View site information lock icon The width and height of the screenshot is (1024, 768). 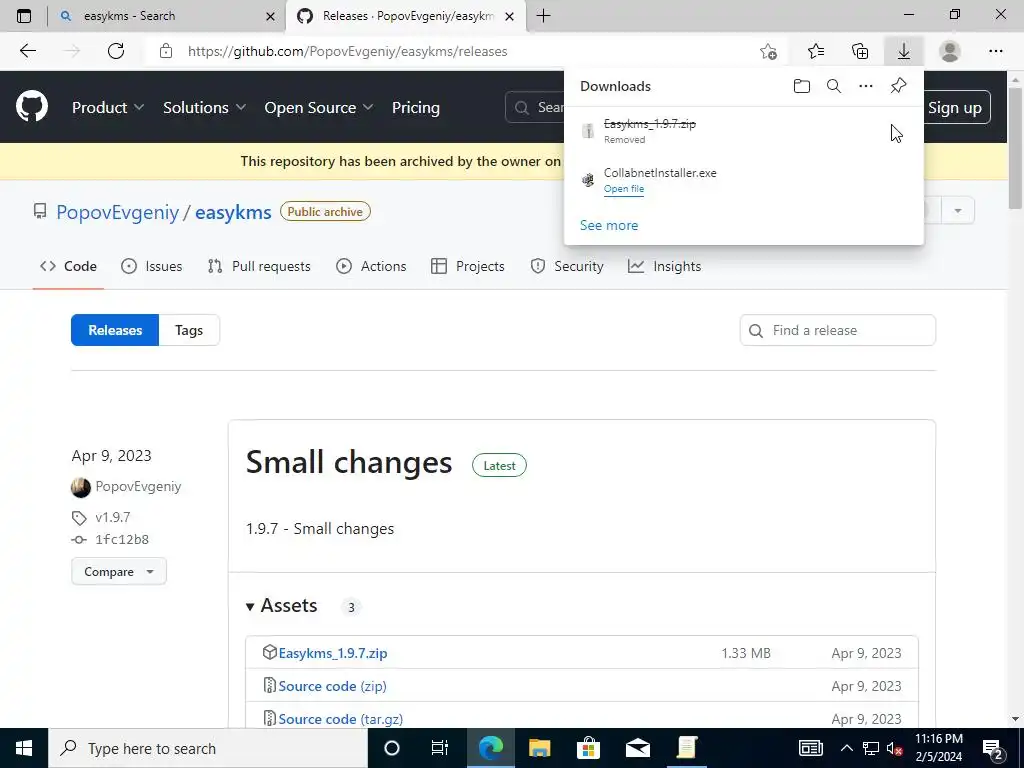pos(166,51)
